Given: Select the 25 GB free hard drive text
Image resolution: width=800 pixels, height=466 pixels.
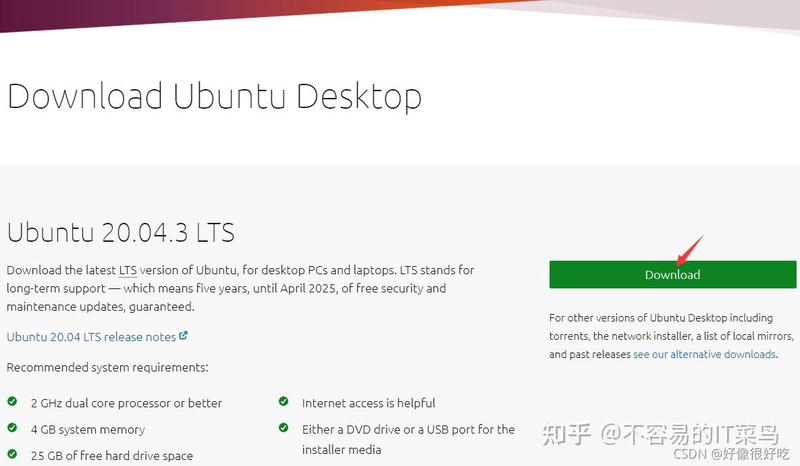Looking at the screenshot, I should [x=112, y=455].
